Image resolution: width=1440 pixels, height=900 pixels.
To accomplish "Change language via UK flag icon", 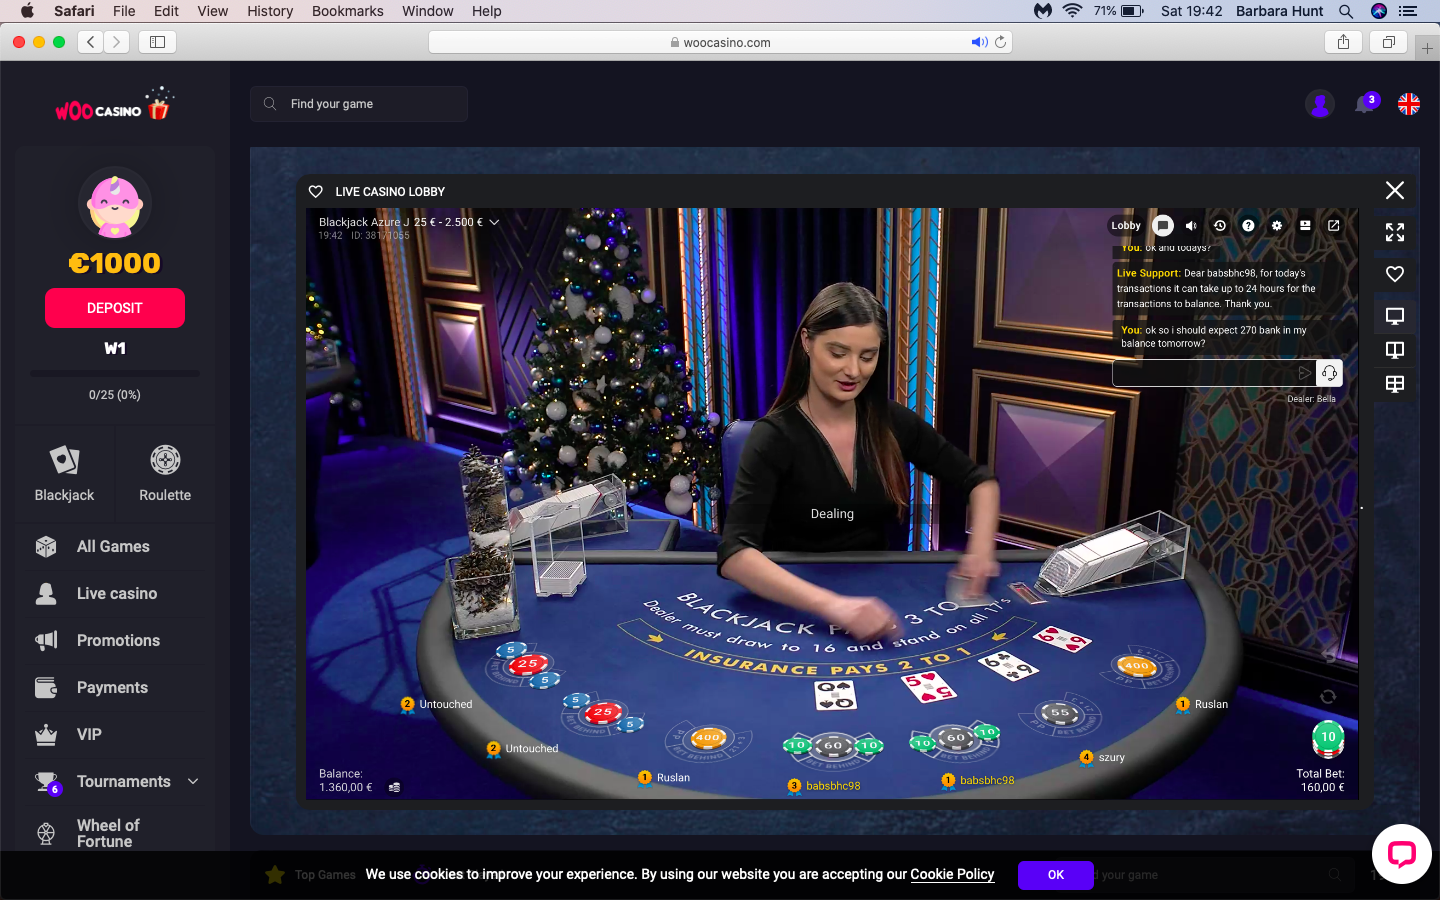I will point(1409,103).
